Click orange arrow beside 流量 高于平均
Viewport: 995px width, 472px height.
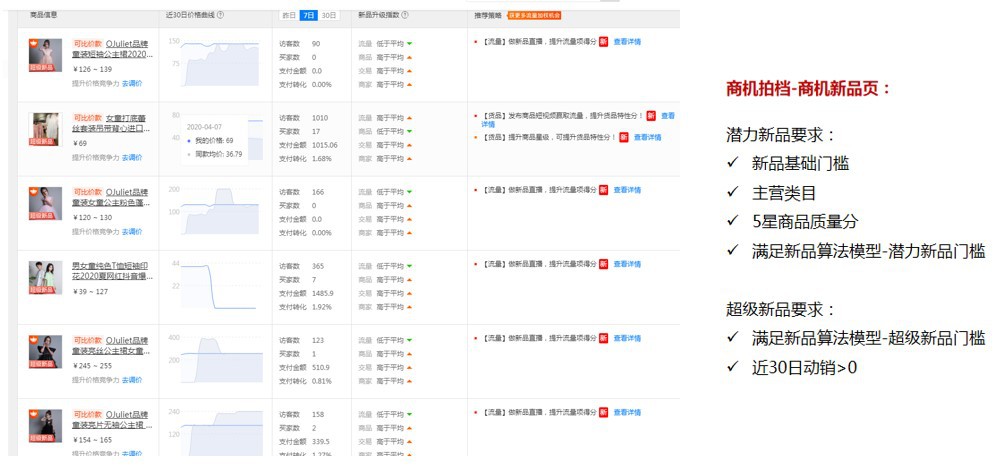409,118
